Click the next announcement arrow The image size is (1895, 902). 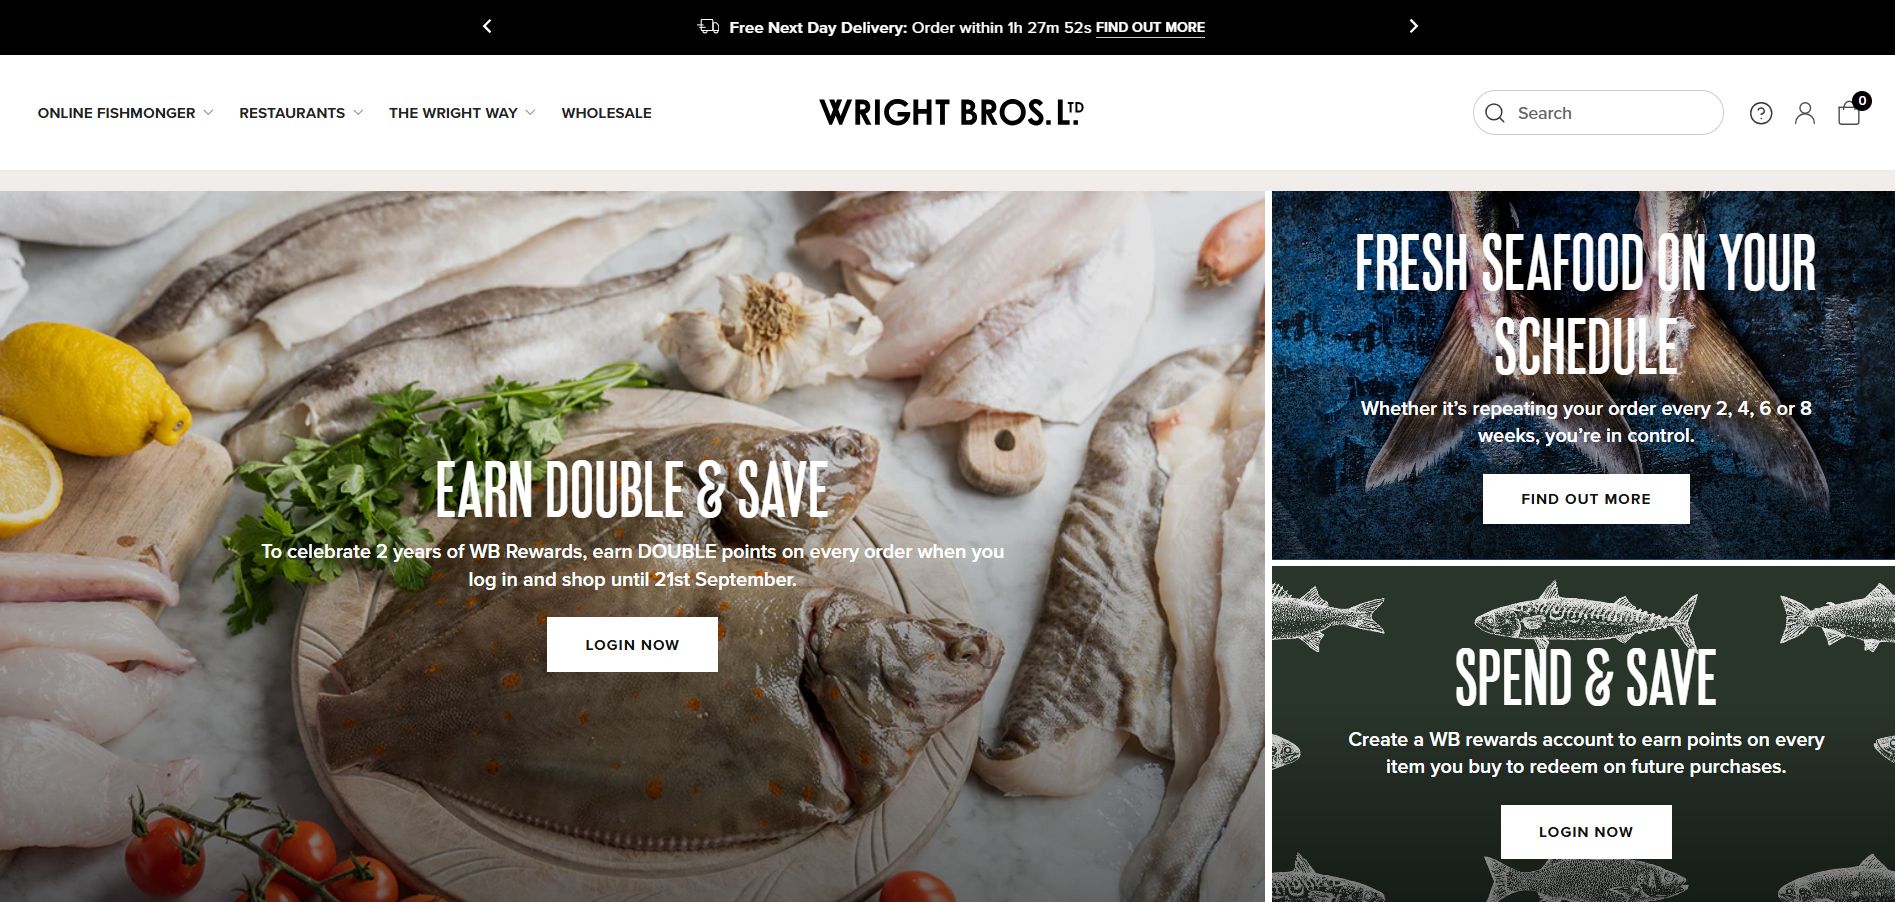click(x=1413, y=27)
